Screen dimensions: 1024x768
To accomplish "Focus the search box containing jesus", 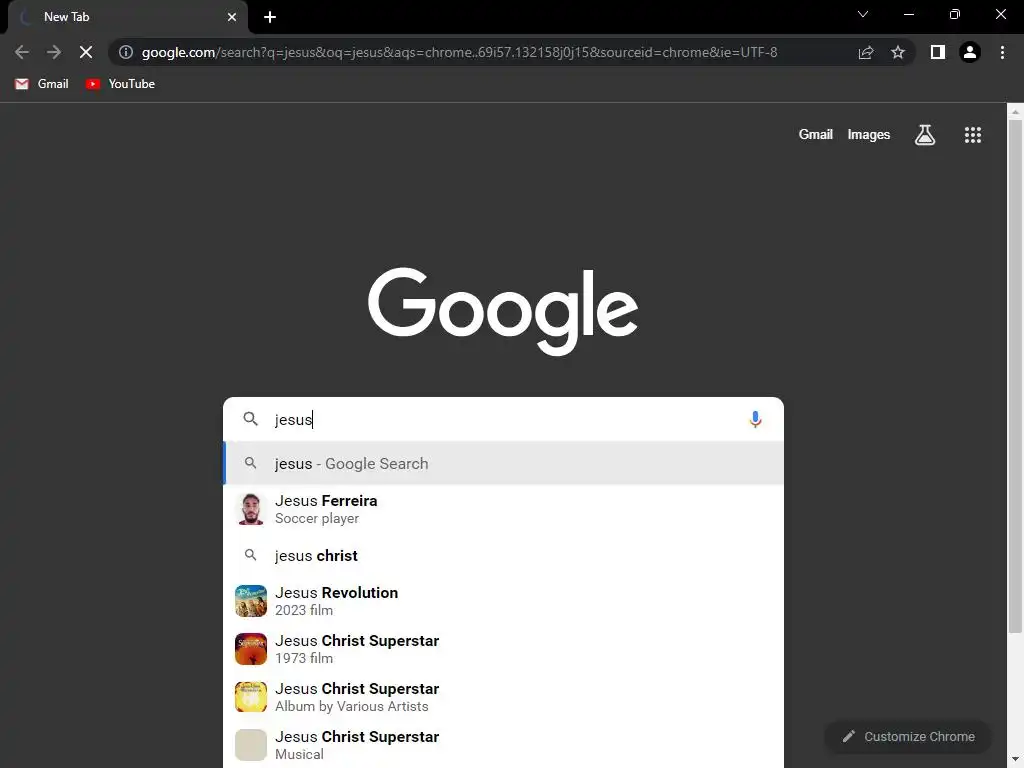I will pyautogui.click(x=504, y=419).
